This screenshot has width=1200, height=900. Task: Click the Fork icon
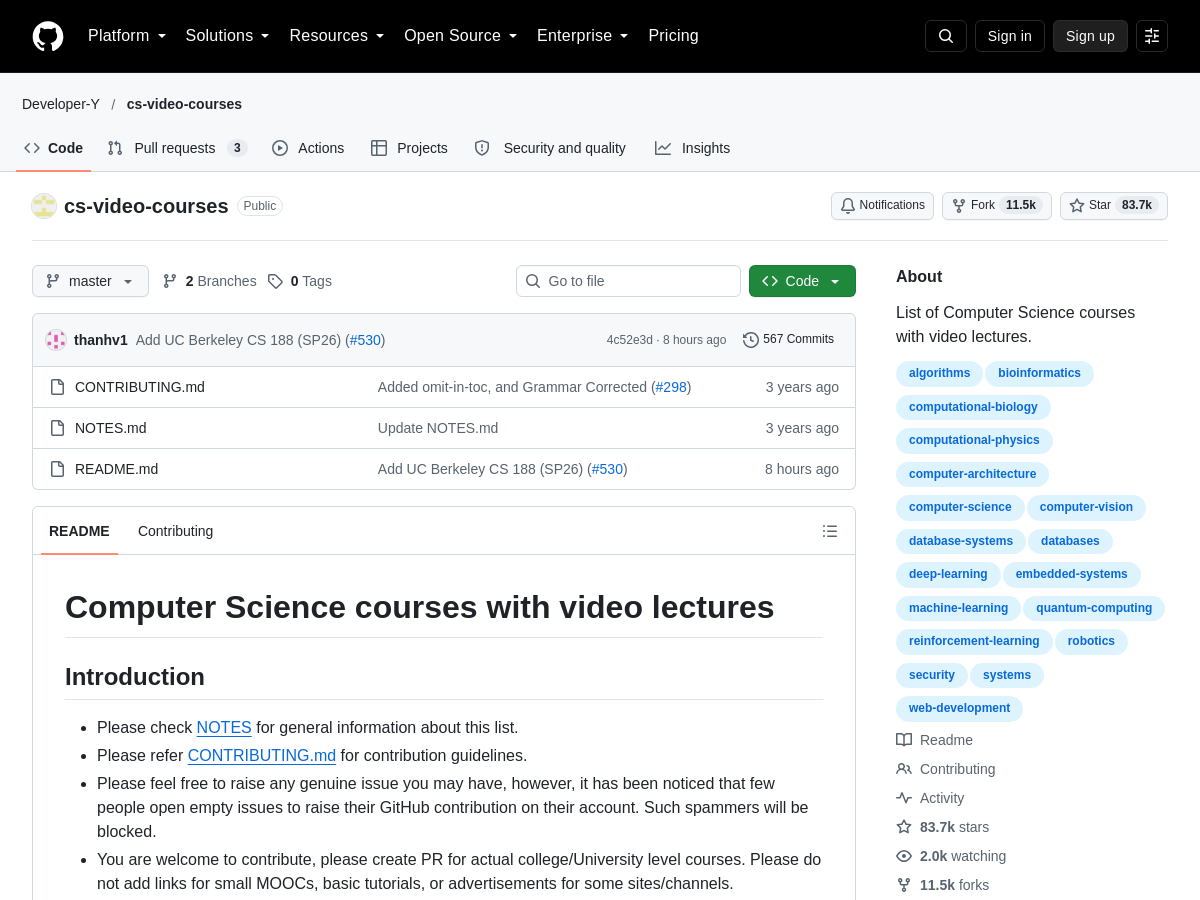959,206
